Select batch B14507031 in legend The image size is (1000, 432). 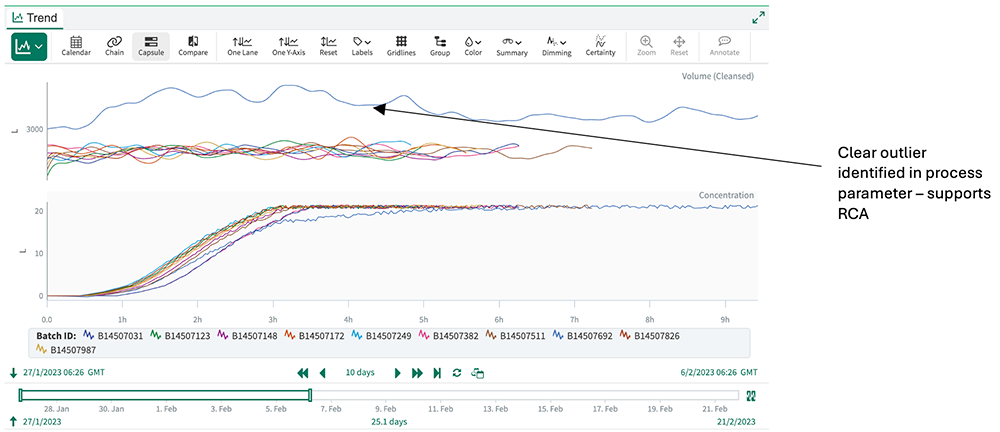[112, 336]
